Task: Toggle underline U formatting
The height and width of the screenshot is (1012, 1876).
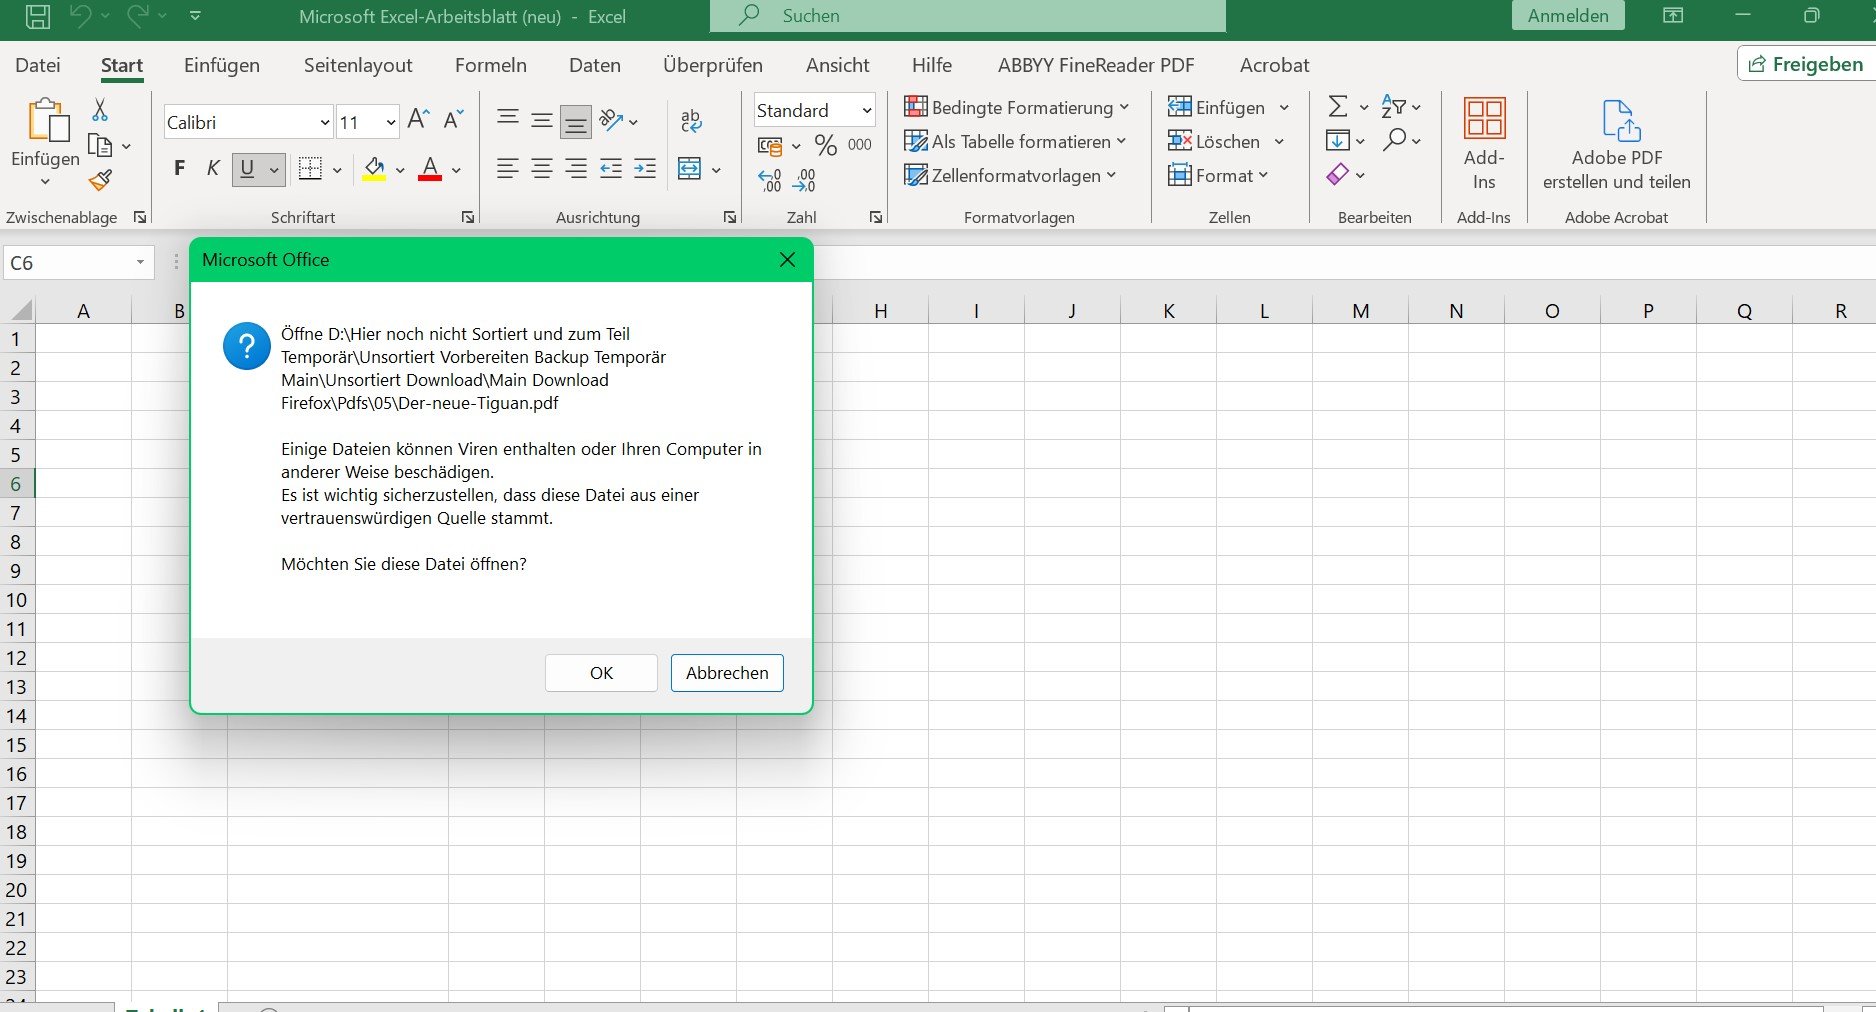Action: 247,168
